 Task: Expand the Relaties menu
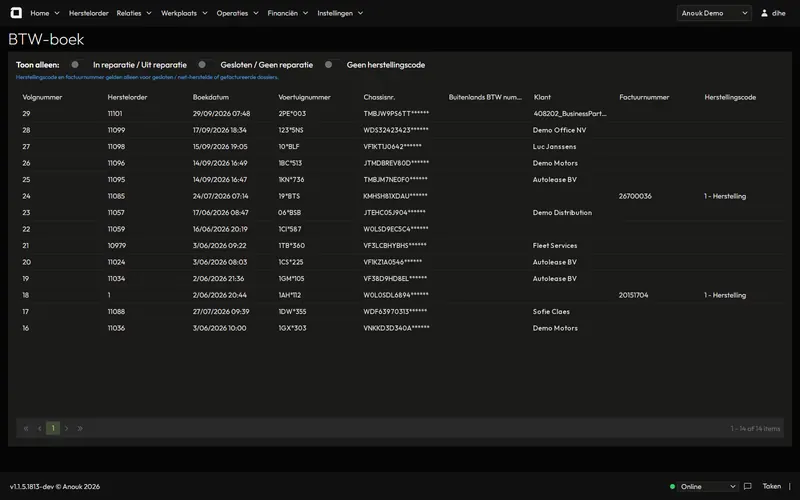[134, 13]
